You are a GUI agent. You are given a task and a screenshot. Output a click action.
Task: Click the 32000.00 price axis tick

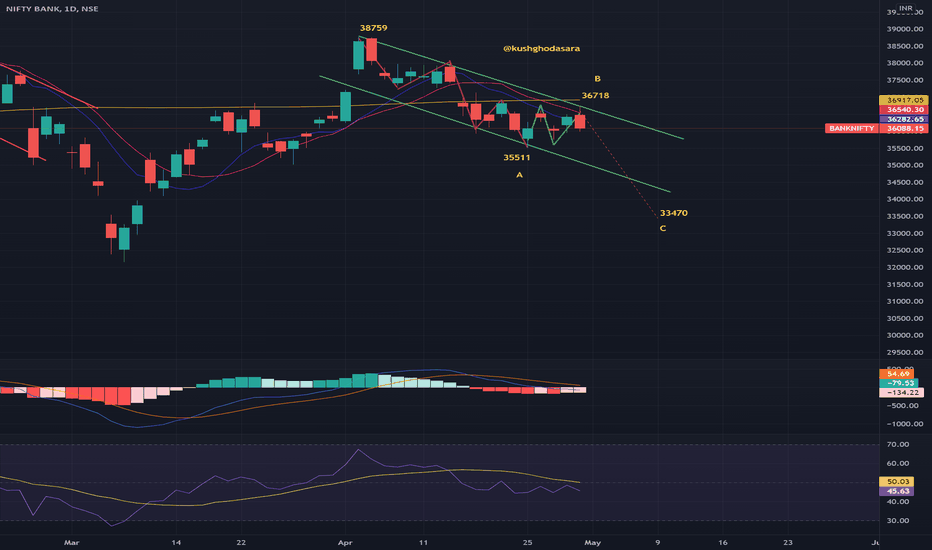coord(905,268)
